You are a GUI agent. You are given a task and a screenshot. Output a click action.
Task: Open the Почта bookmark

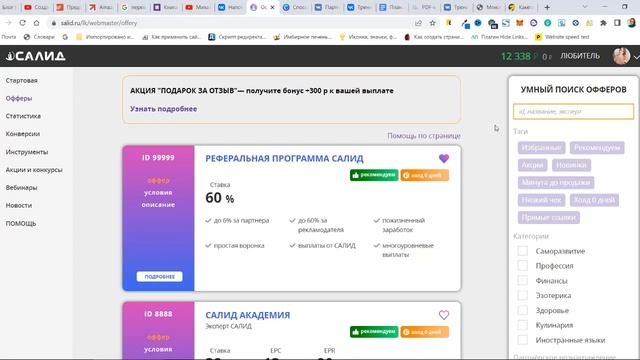click(x=9, y=37)
